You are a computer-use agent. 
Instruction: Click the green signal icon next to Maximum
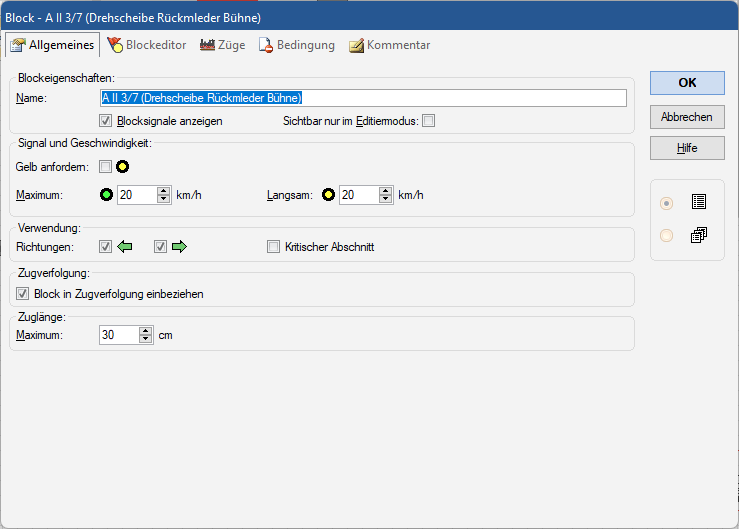[106, 195]
